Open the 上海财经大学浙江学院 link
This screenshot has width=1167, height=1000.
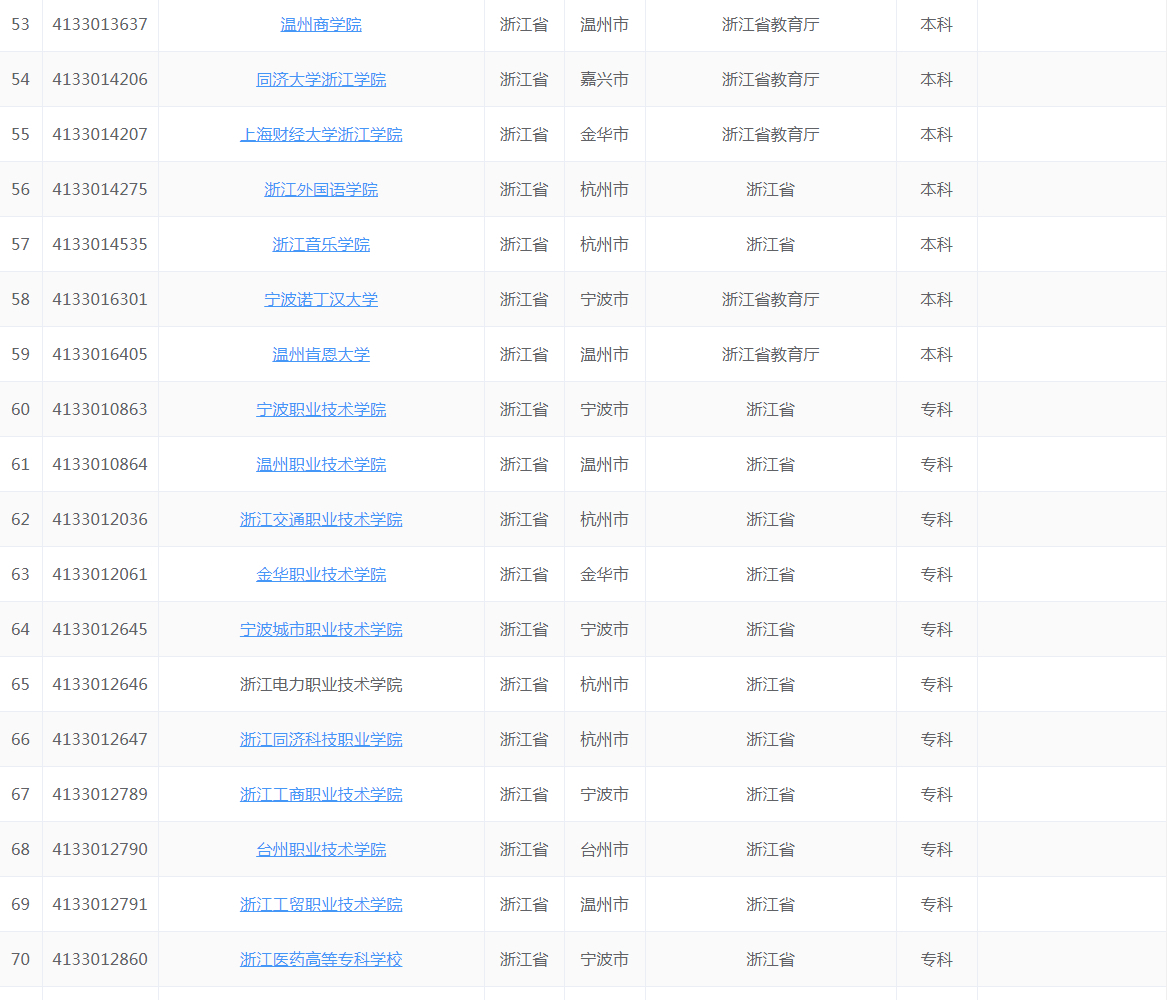[321, 135]
